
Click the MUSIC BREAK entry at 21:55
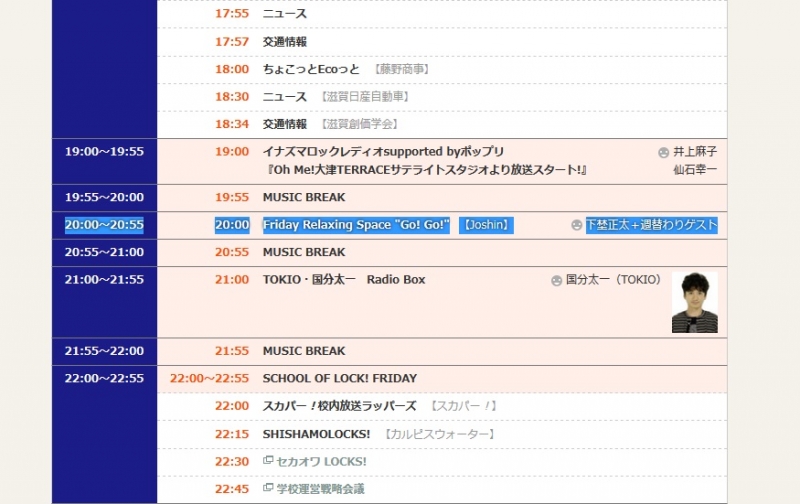click(x=303, y=351)
